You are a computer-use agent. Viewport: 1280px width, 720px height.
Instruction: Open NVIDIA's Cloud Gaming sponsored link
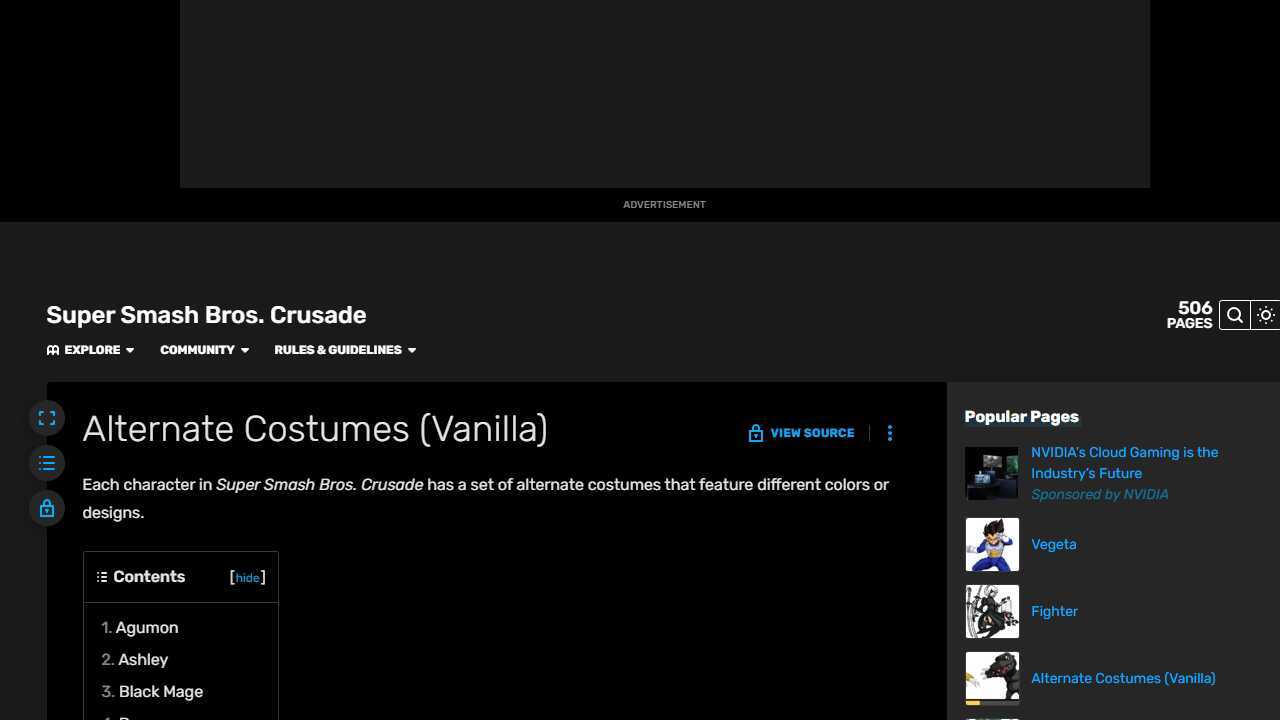coord(1124,463)
